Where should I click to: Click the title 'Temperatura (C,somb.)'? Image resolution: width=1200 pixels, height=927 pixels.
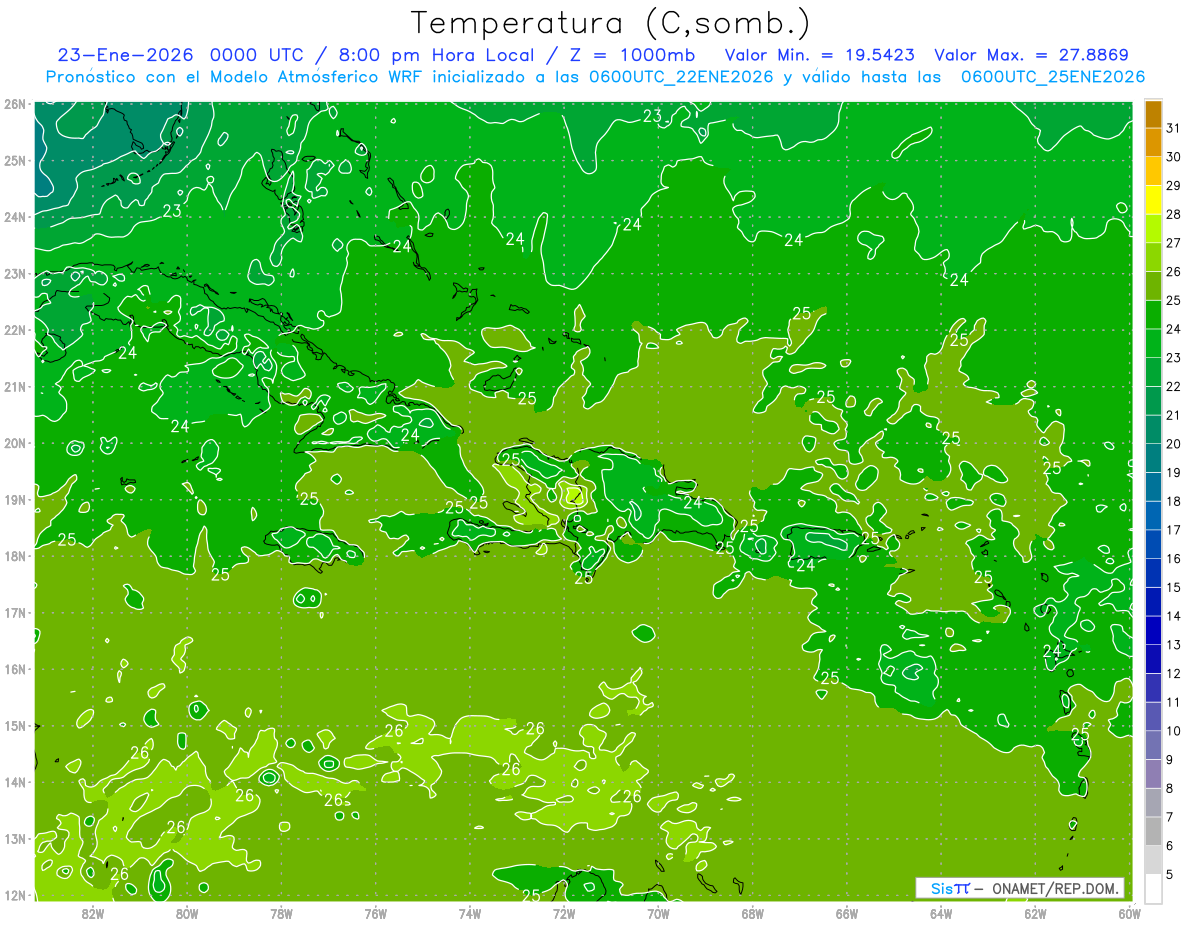[610, 23]
